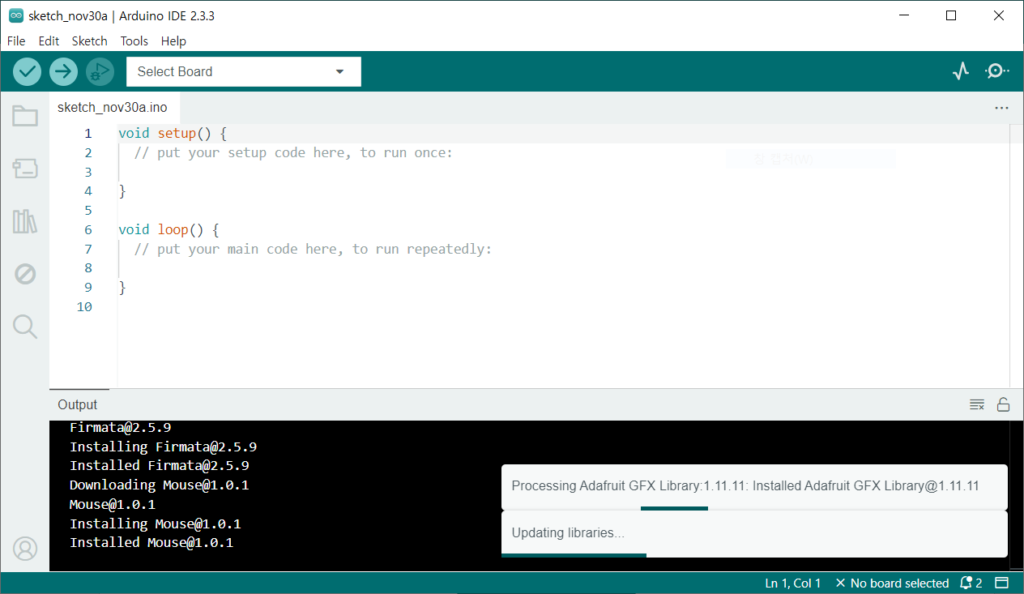This screenshot has width=1024, height=594.
Task: Click the Output panel tab
Action: [x=78, y=405]
